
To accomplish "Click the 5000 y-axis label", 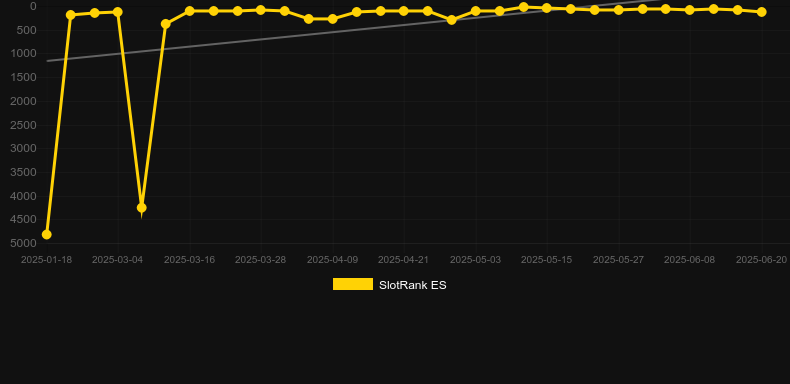I will tap(24, 243).
